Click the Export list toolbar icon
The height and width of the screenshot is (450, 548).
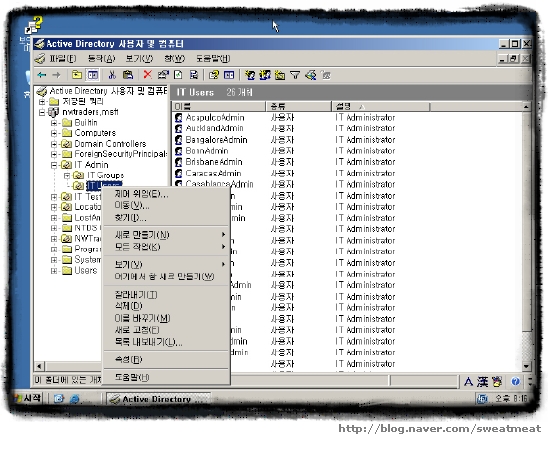tap(194, 75)
